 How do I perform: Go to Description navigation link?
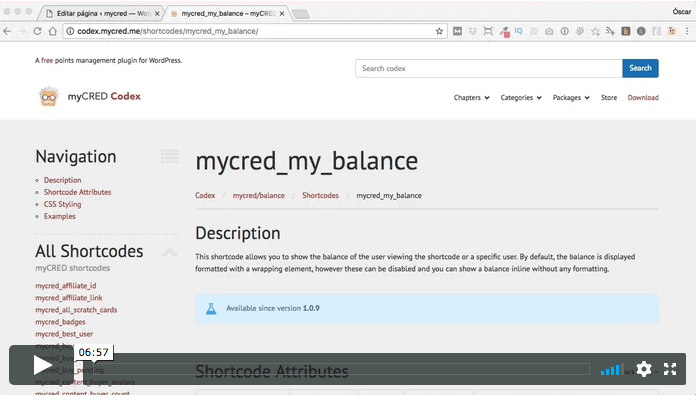(x=62, y=180)
